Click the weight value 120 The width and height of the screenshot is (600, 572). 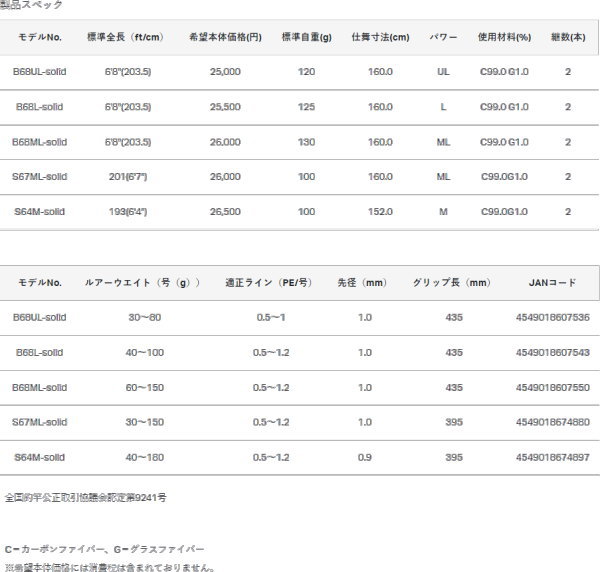click(x=307, y=72)
